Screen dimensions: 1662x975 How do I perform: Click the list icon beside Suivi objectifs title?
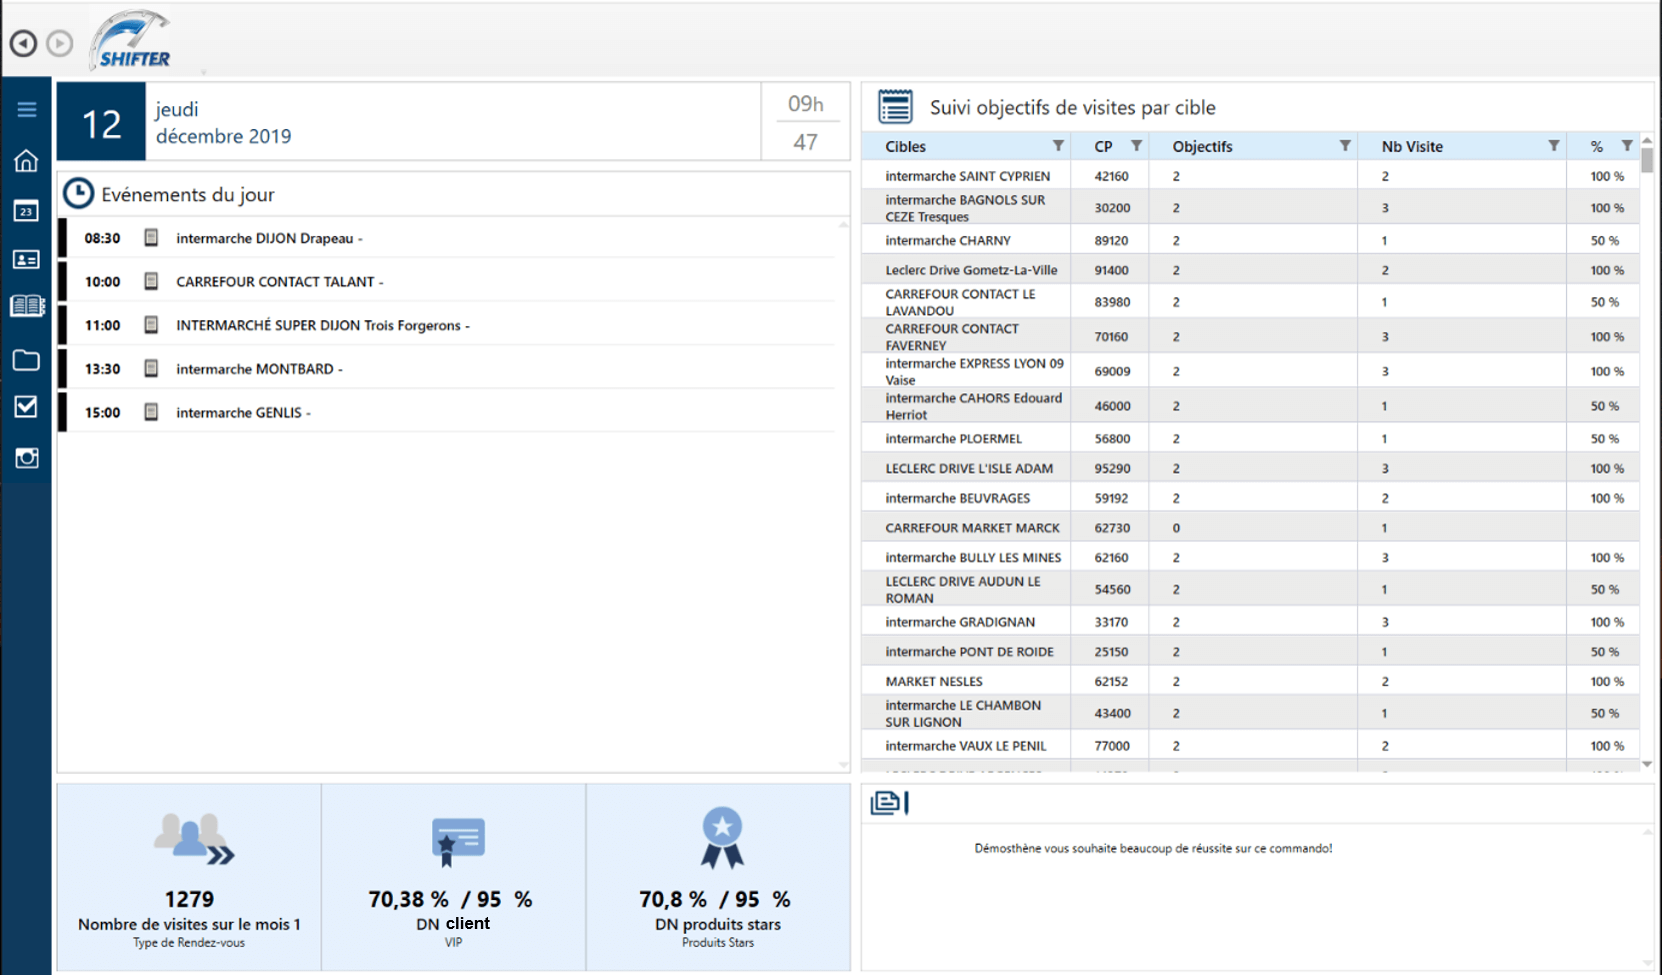click(x=895, y=106)
